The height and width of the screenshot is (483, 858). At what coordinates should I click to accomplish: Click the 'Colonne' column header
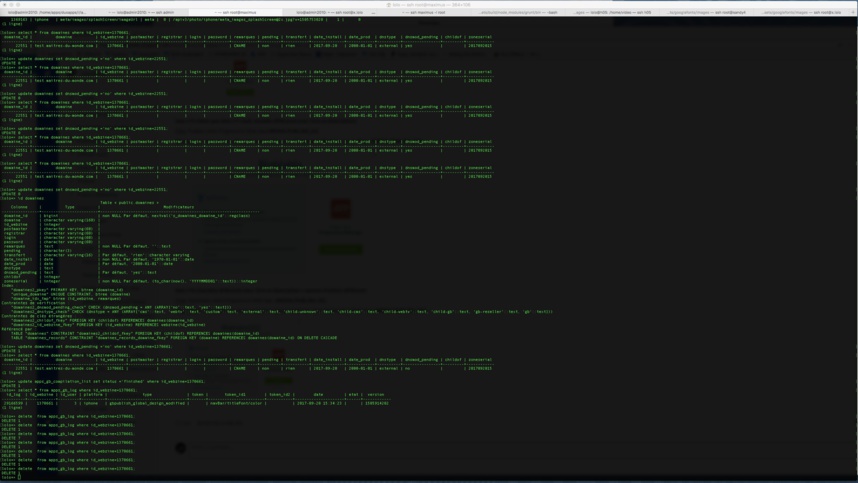19,208
